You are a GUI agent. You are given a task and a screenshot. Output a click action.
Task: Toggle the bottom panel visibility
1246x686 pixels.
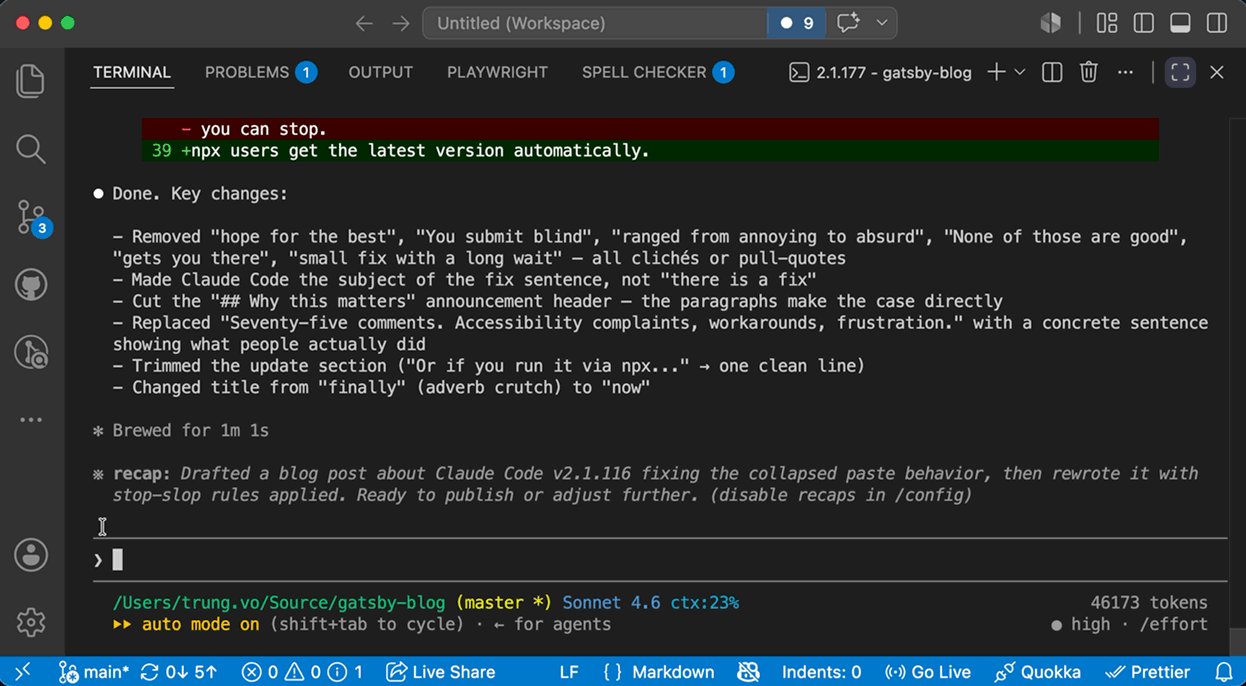(1180, 23)
